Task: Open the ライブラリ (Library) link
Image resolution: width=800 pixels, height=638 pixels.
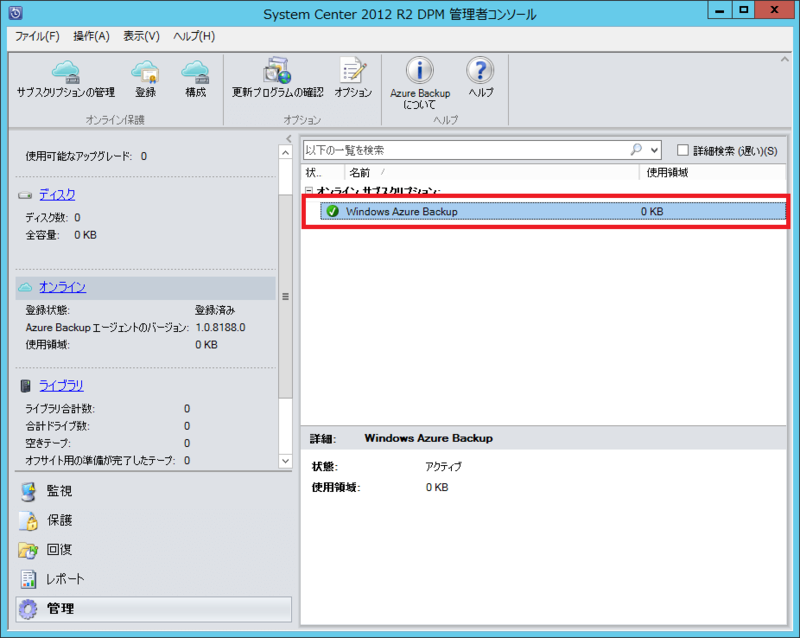Action: [60, 385]
